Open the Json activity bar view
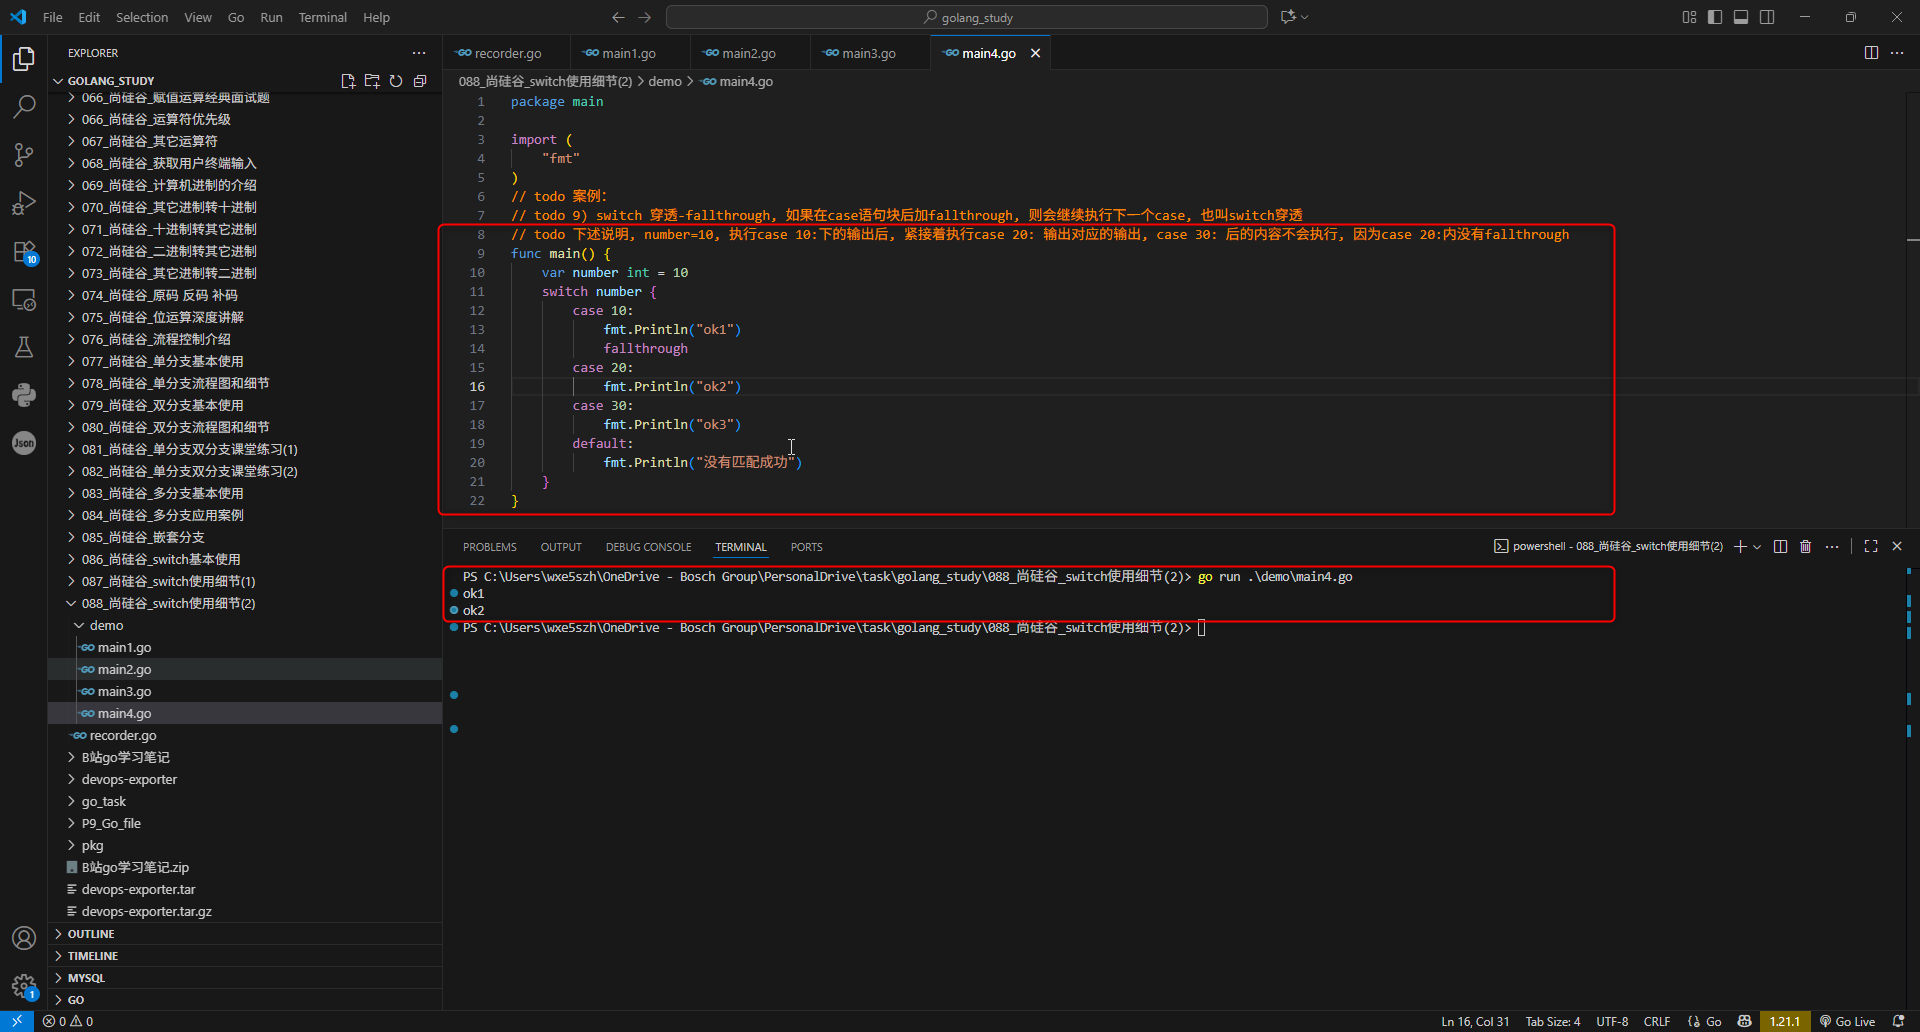Viewport: 1920px width, 1032px height. pos(24,443)
